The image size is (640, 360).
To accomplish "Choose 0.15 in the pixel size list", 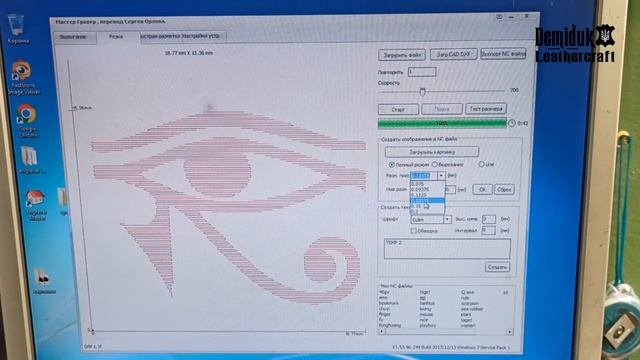I will (x=427, y=206).
